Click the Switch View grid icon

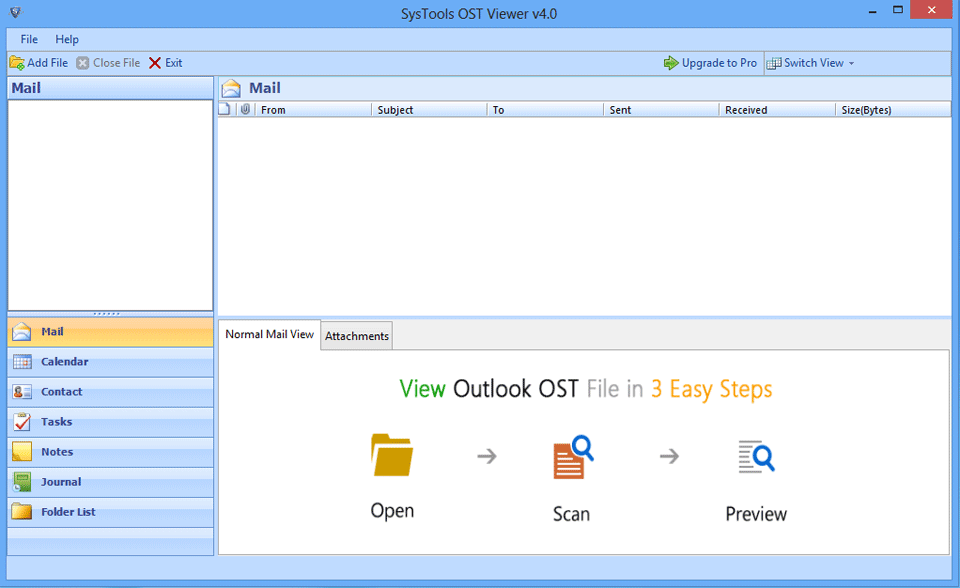[x=774, y=63]
